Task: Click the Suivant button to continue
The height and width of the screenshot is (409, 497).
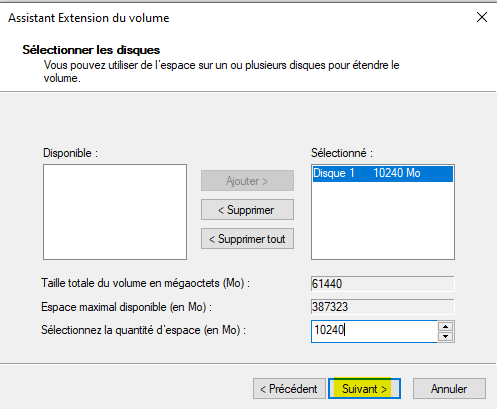Action: coord(364,388)
